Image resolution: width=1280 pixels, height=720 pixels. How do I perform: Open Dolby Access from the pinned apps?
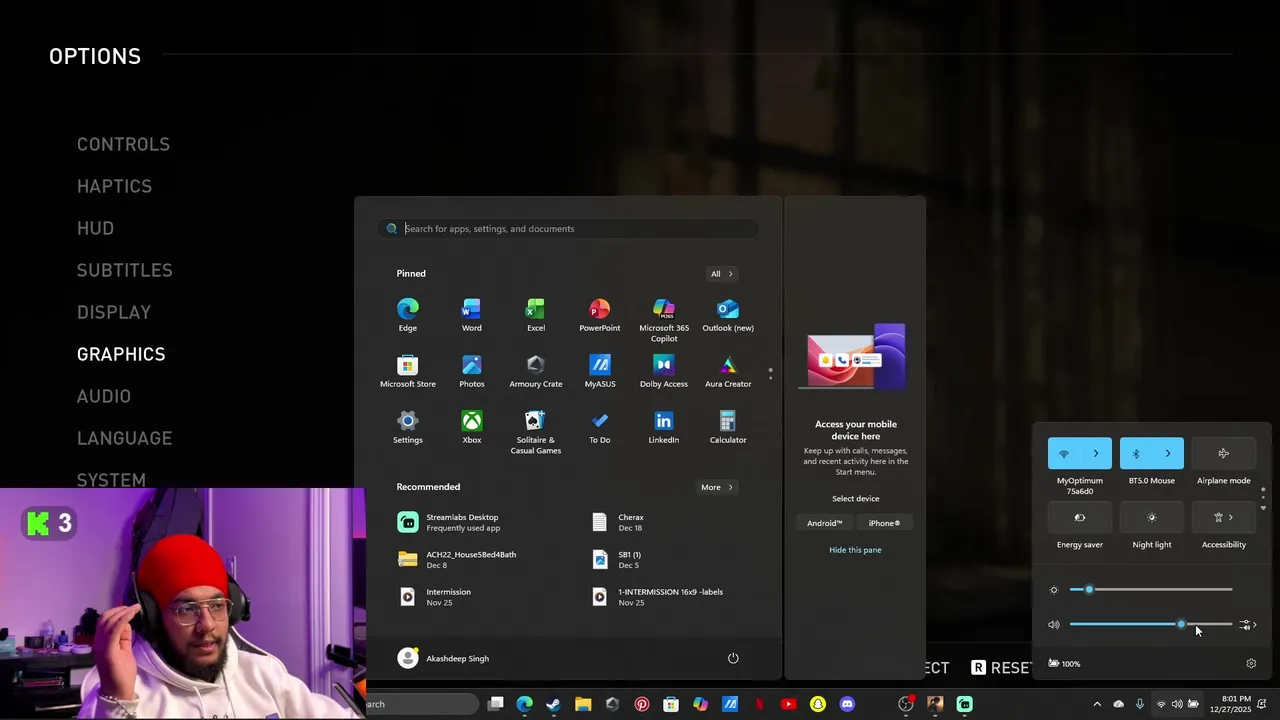tap(664, 371)
